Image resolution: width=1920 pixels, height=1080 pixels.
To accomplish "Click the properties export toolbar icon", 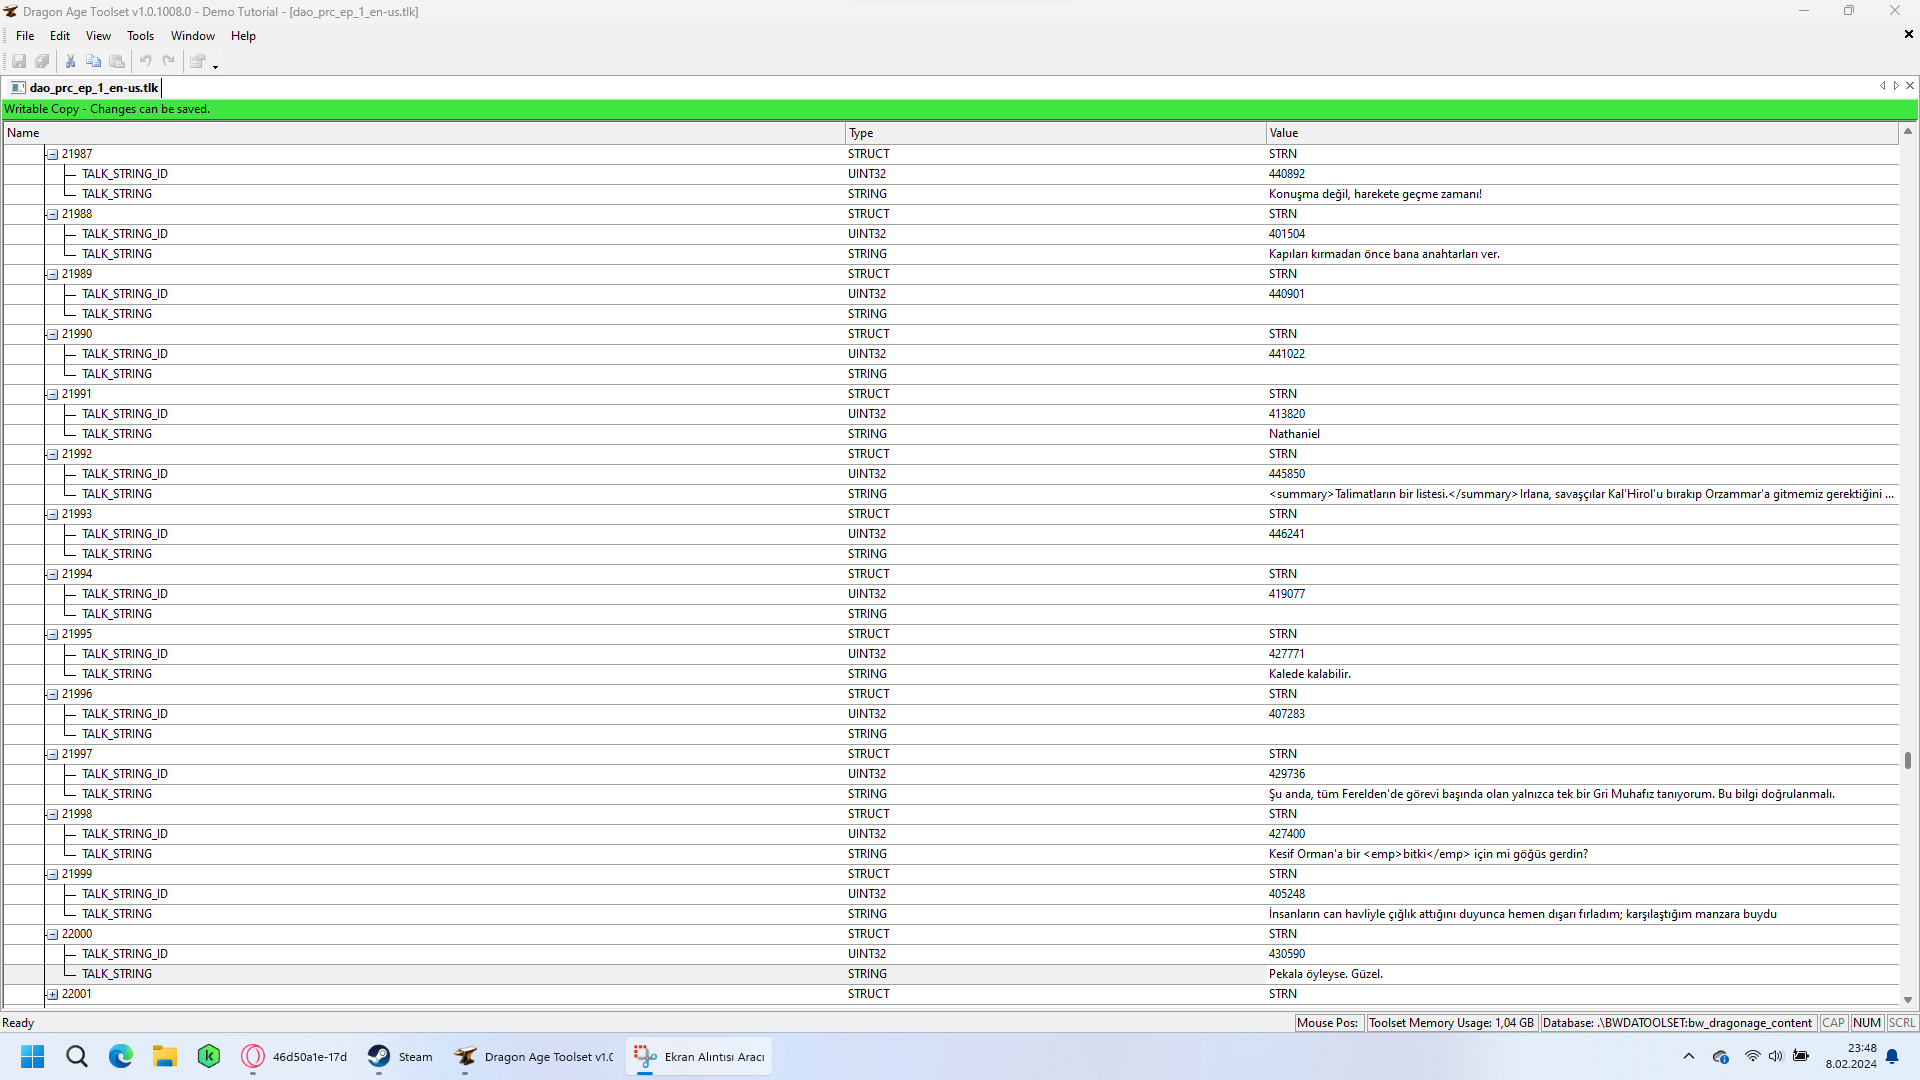I will pyautogui.click(x=198, y=62).
